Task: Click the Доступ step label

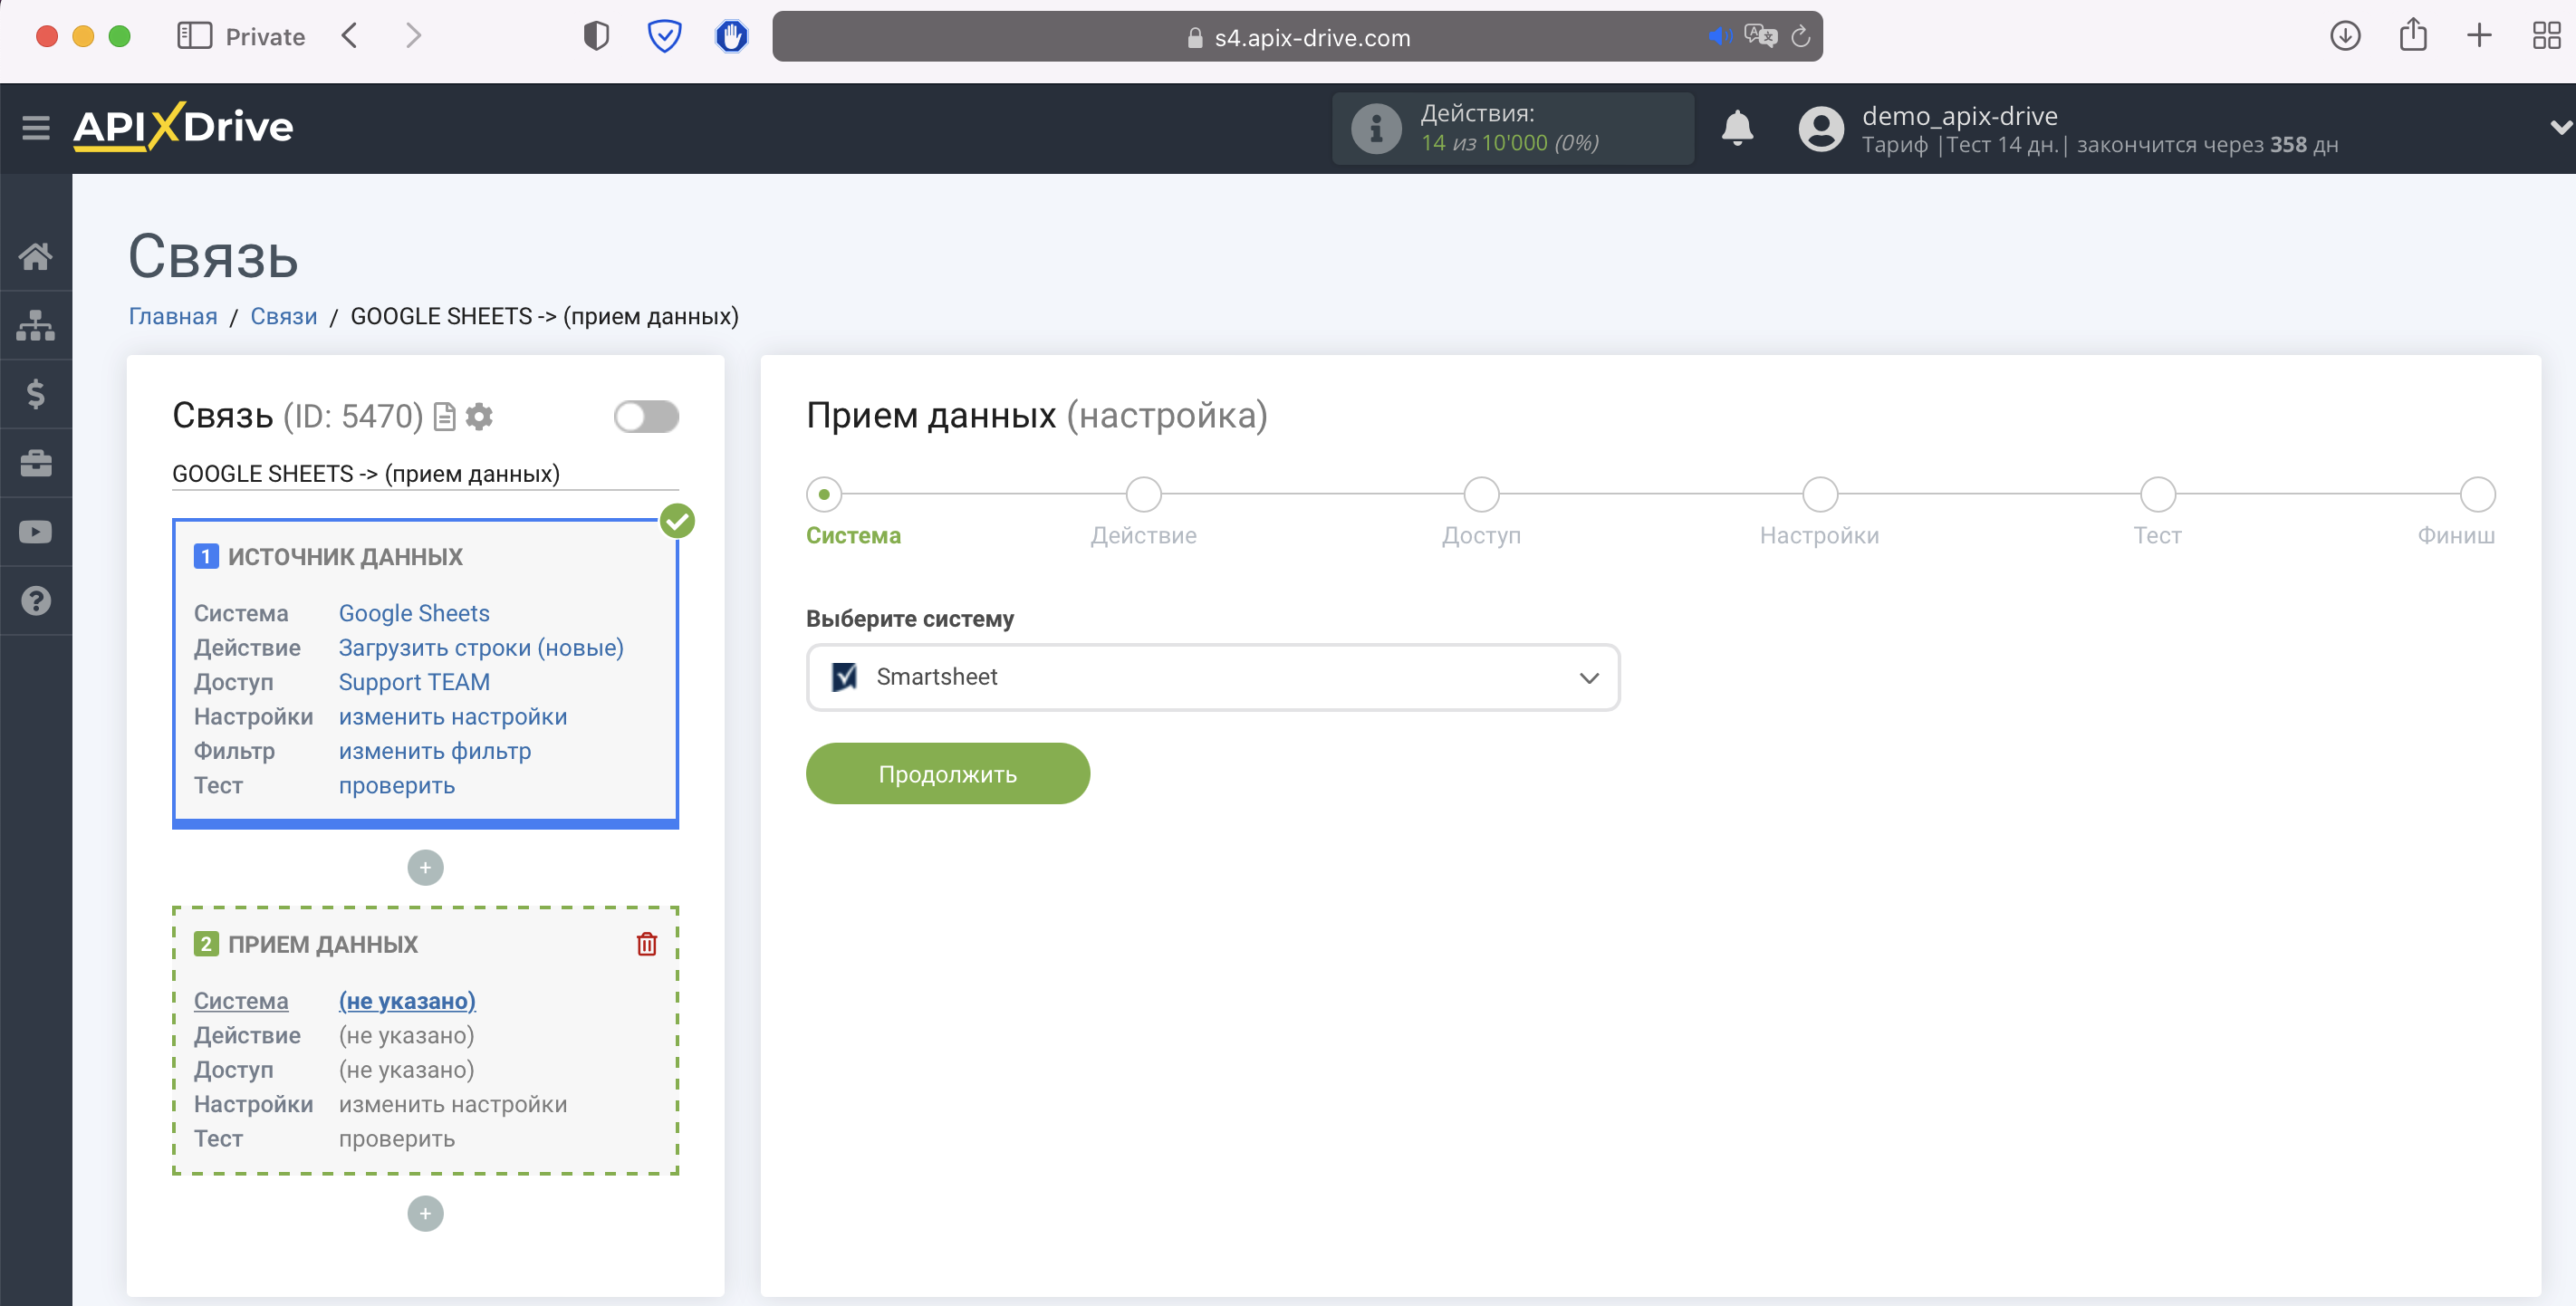Action: (x=1481, y=536)
